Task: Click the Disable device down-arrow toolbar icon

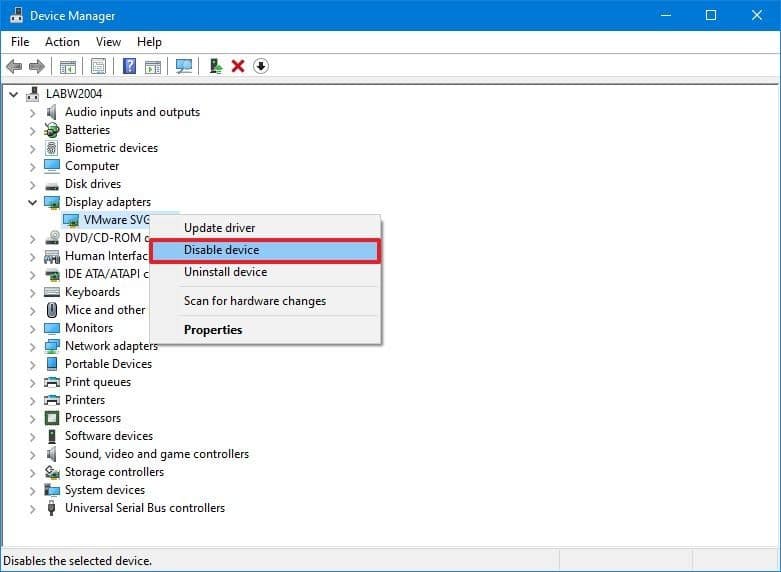Action: (x=261, y=66)
